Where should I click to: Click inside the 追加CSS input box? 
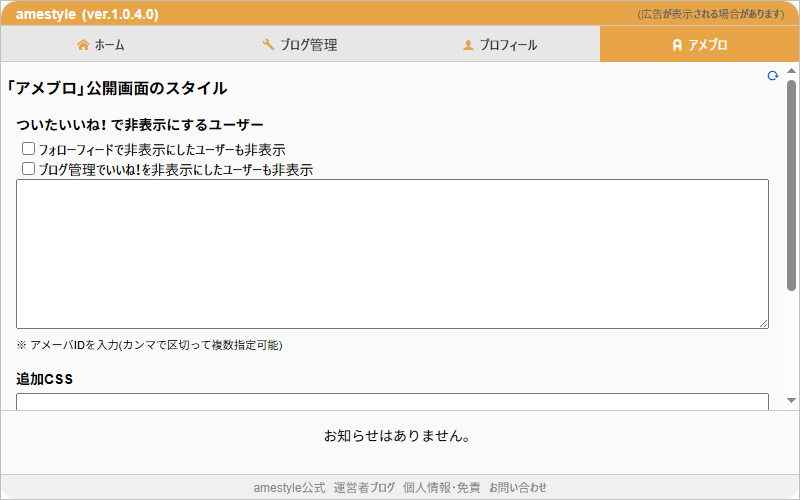(x=392, y=401)
